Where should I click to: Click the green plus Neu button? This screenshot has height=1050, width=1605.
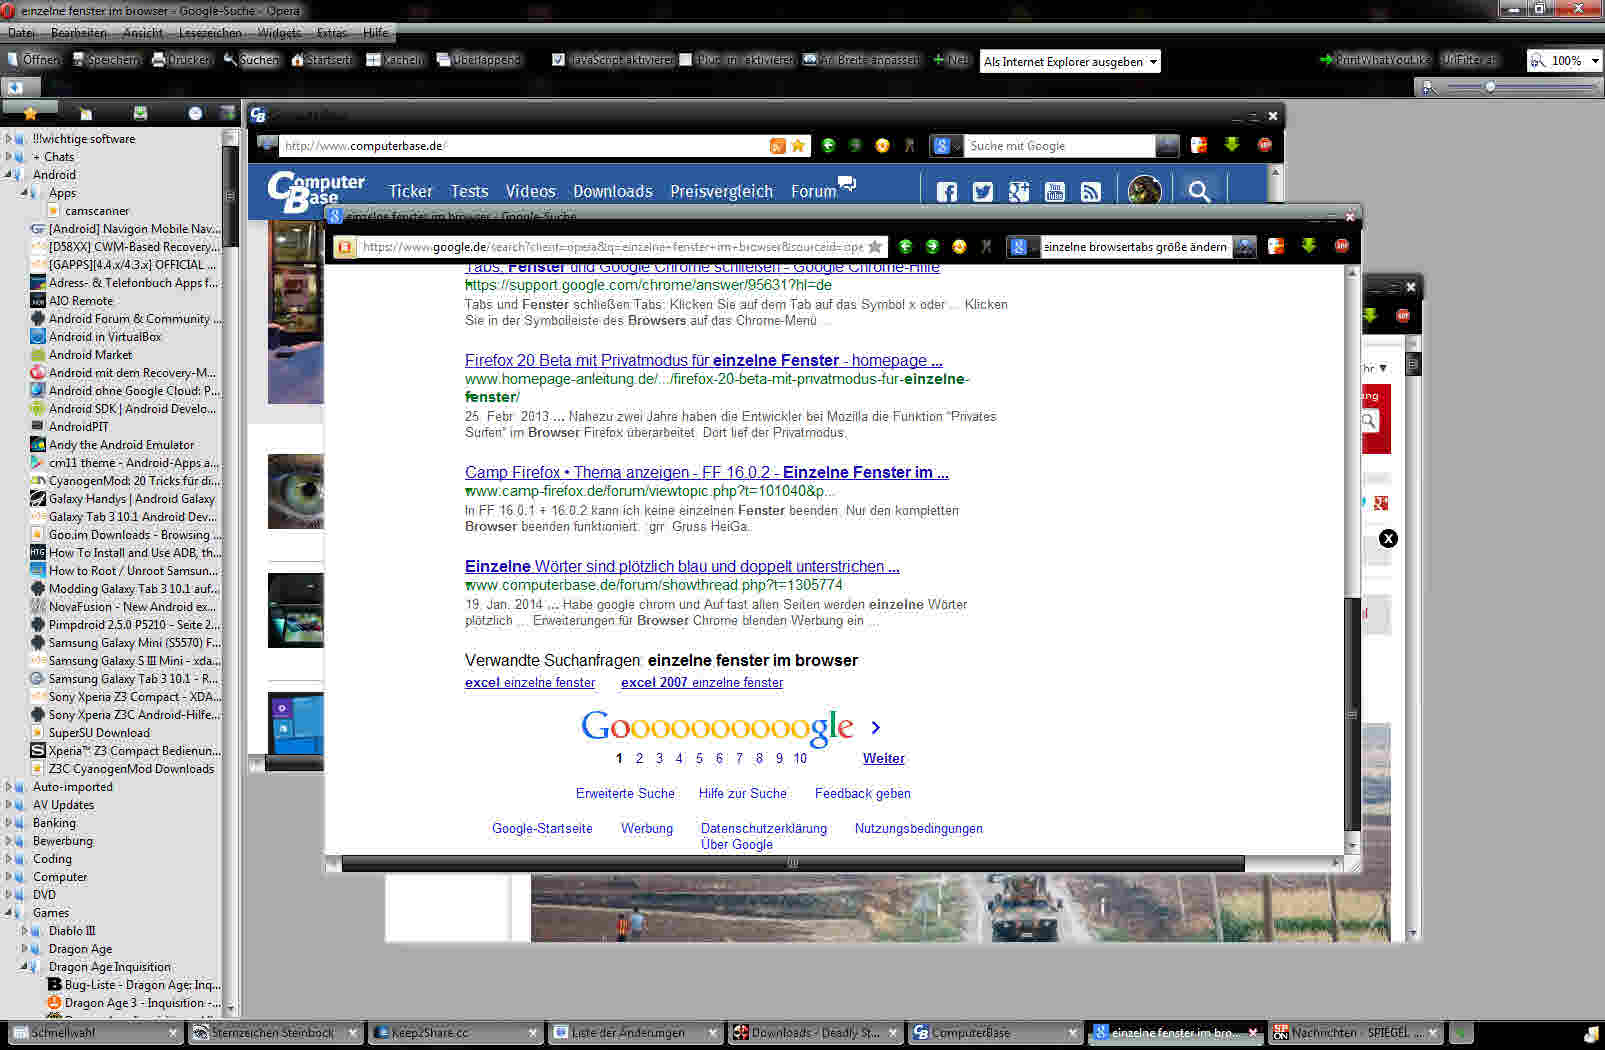click(x=950, y=60)
